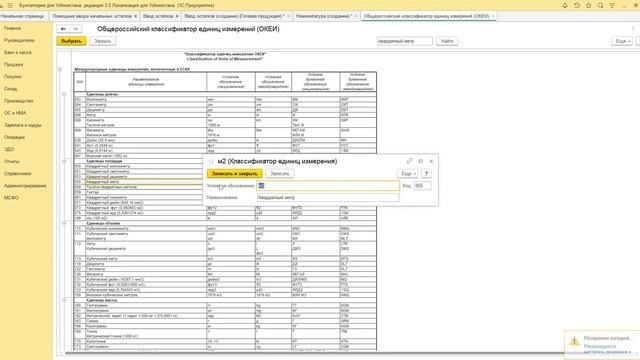Viewport: 640px width, 360px height.
Task: Open 'Банк и касса' section
Action: 18,53
